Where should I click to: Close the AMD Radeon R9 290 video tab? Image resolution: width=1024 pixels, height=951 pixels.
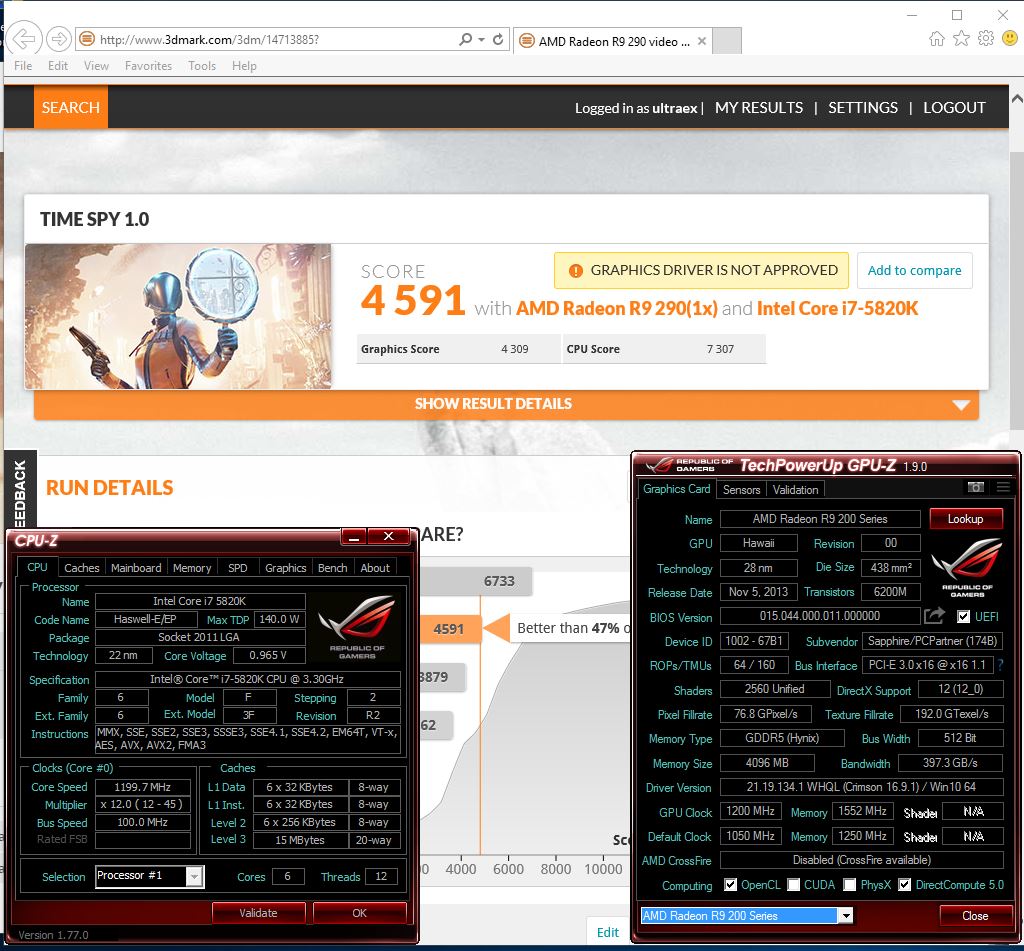pos(701,41)
